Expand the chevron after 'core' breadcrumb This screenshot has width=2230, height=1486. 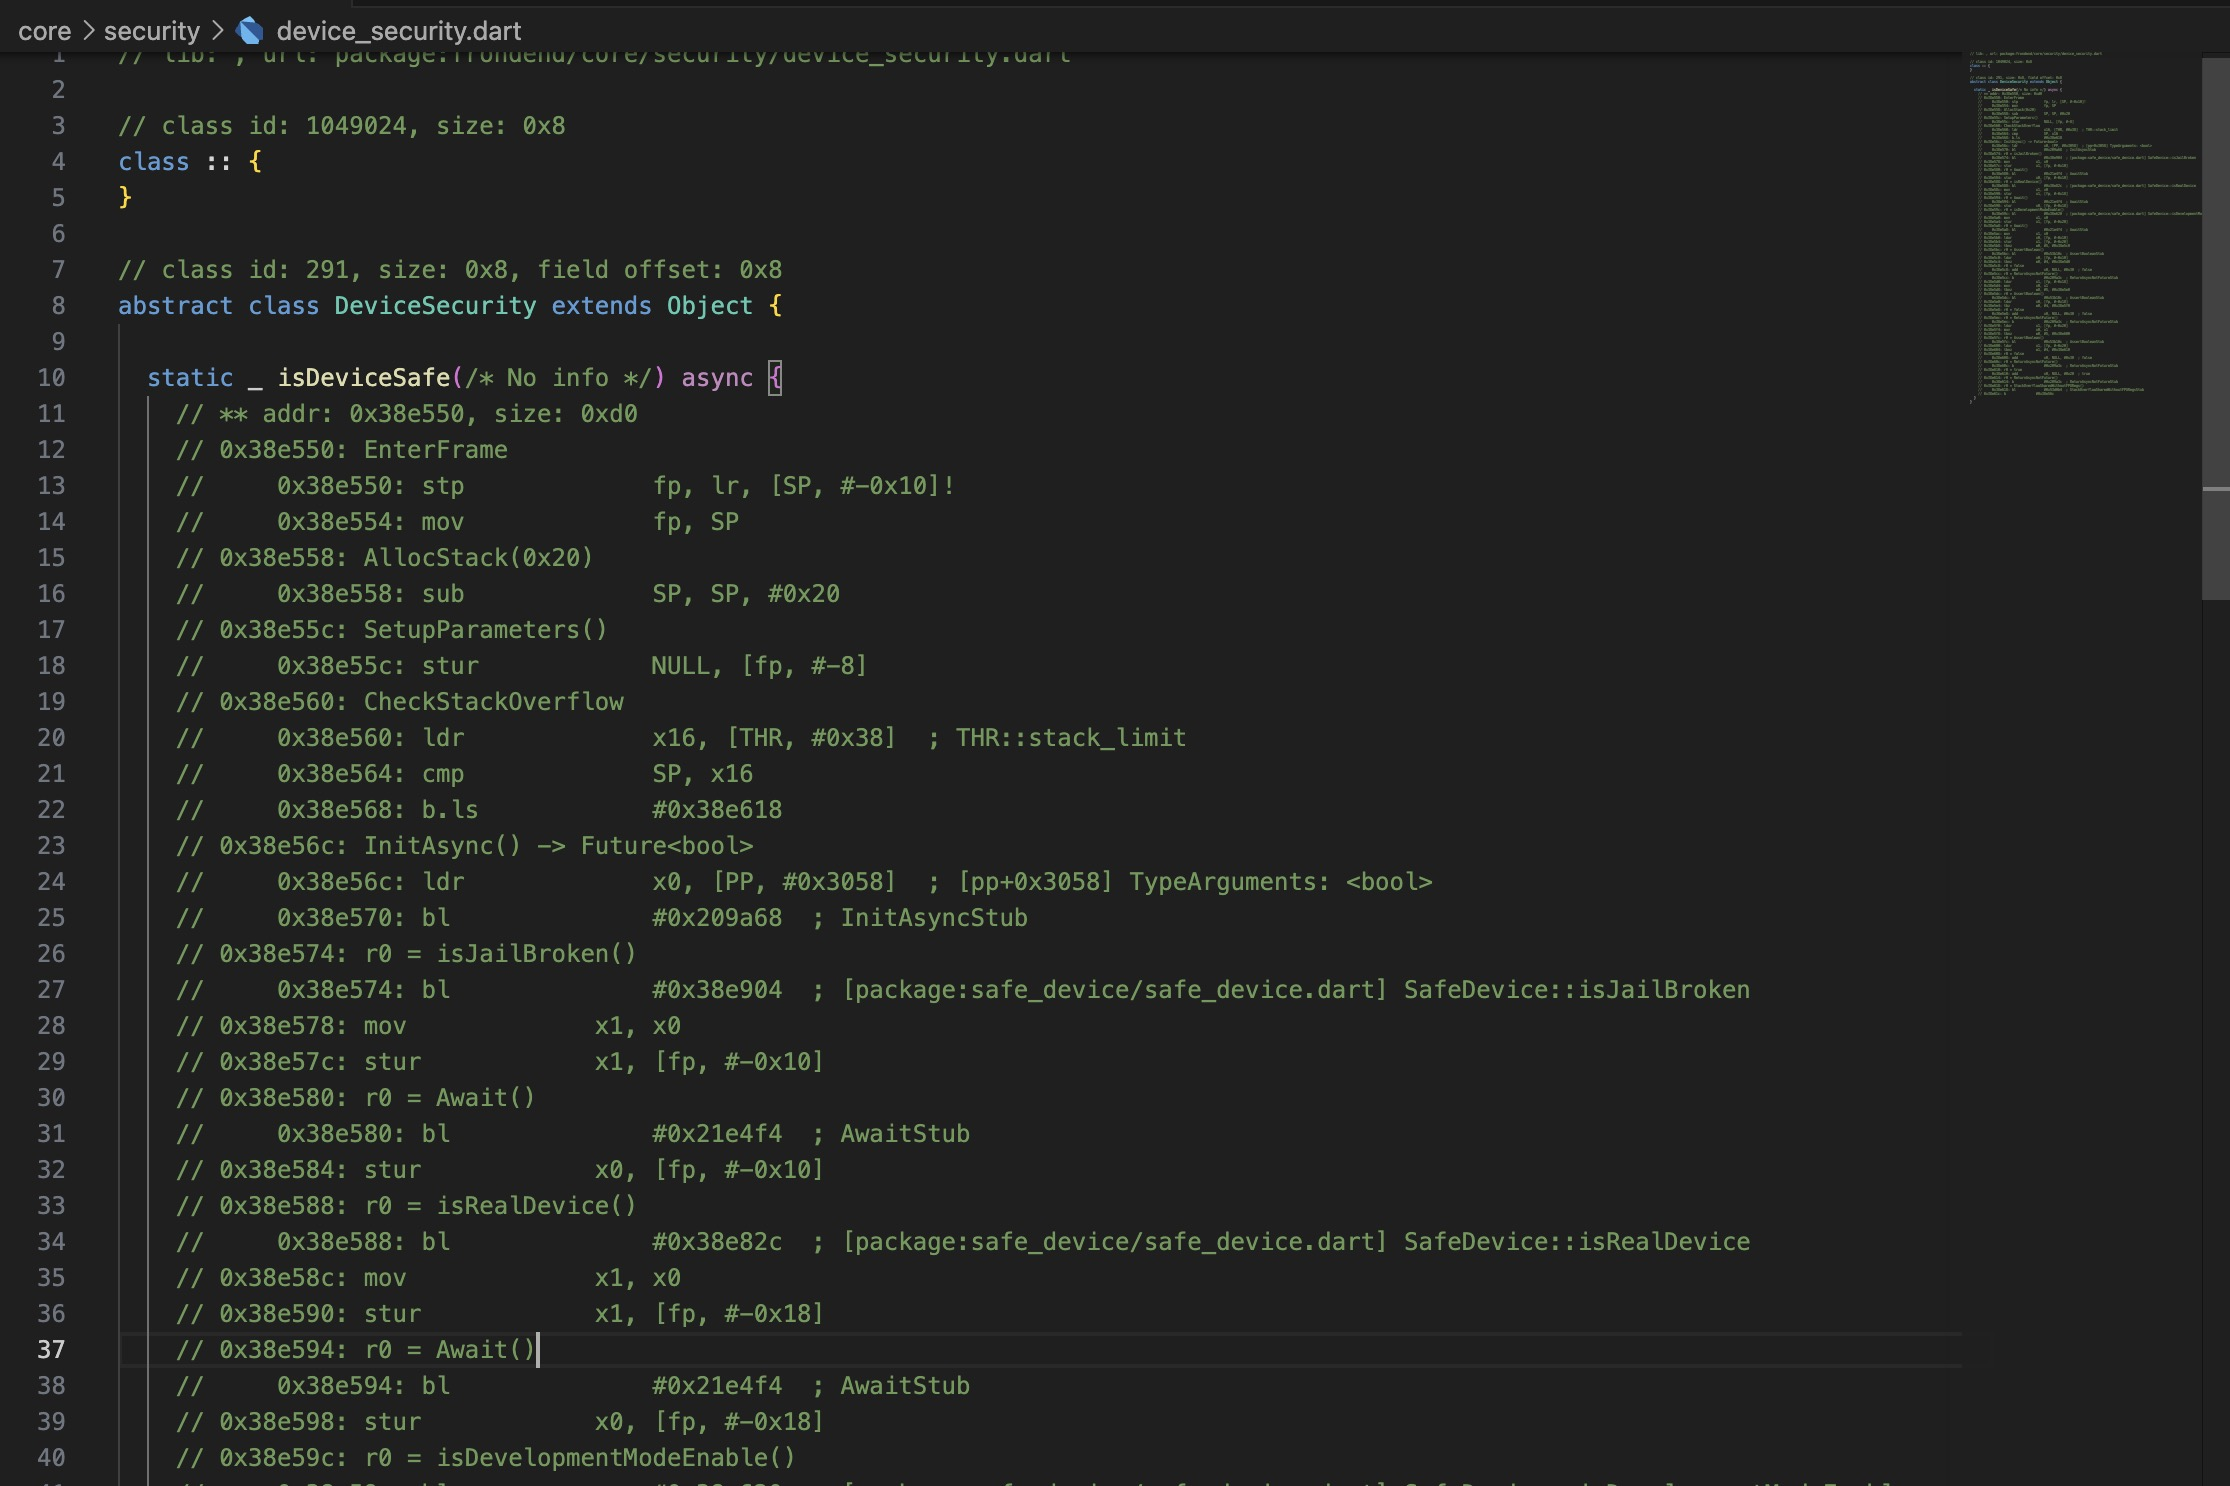click(x=88, y=31)
